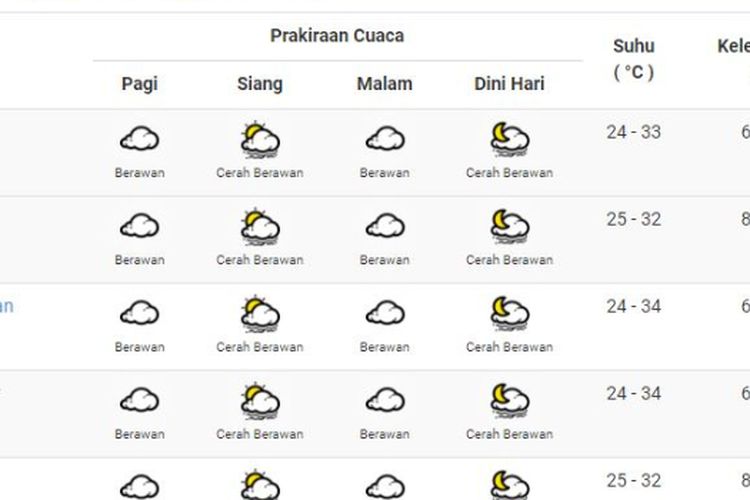750x500 pixels.
Task: Click first row Siang partly sunny icon
Action: [x=259, y=140]
